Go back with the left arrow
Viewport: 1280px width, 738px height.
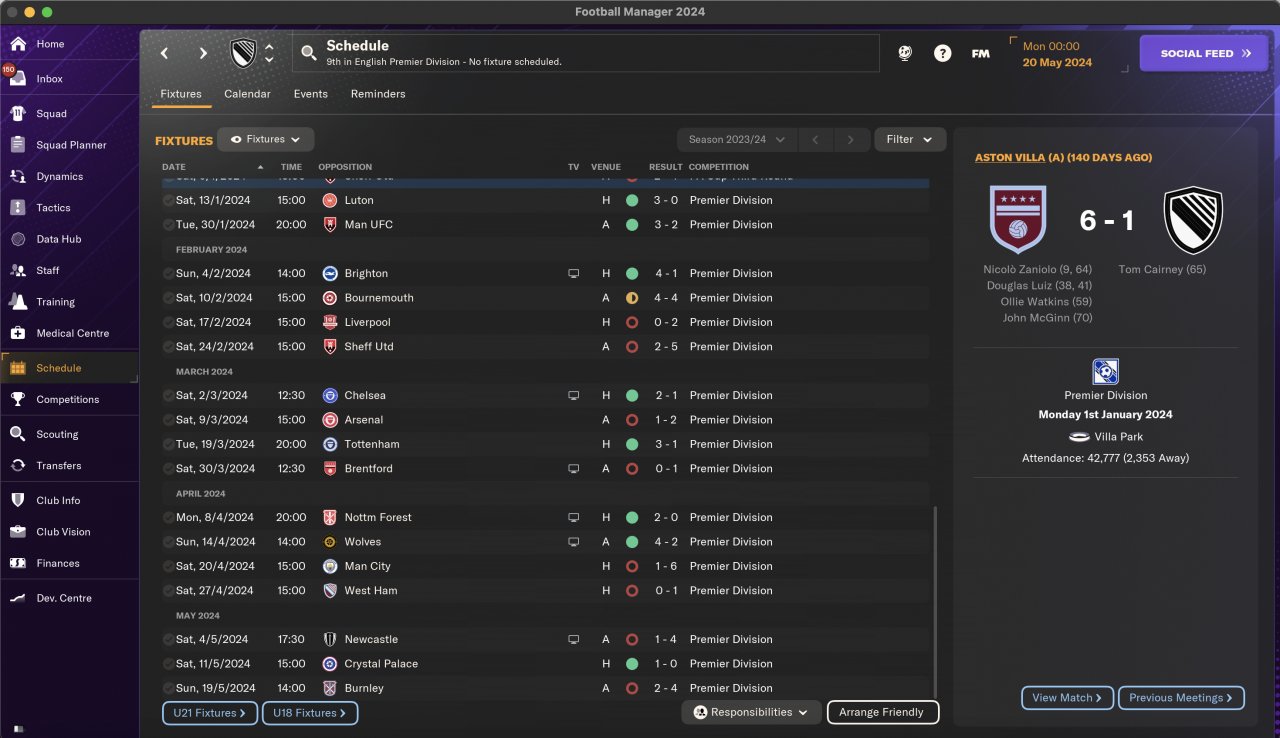pyautogui.click(x=165, y=53)
